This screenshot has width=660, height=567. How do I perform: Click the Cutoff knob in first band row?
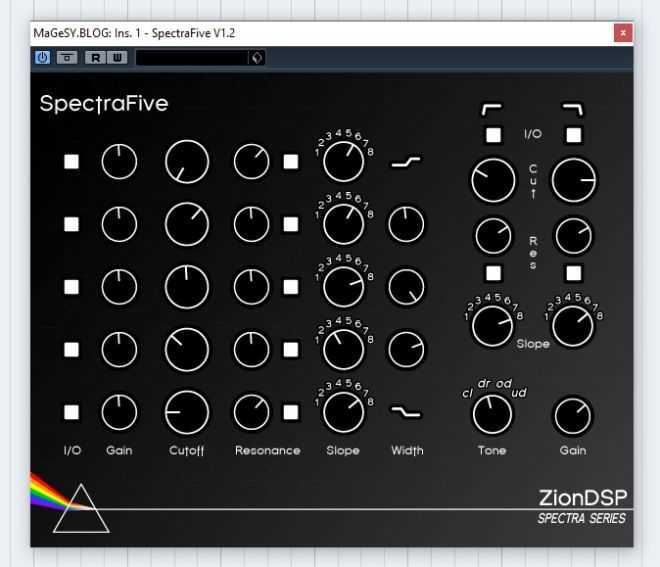click(187, 162)
